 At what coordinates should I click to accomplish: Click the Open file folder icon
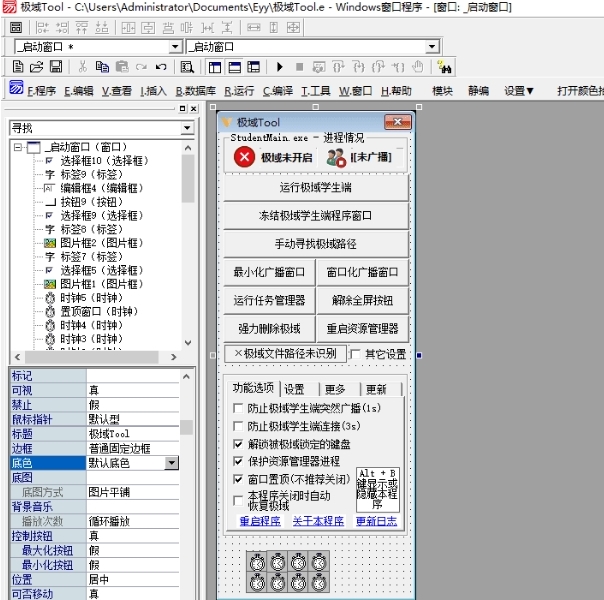click(x=37, y=67)
